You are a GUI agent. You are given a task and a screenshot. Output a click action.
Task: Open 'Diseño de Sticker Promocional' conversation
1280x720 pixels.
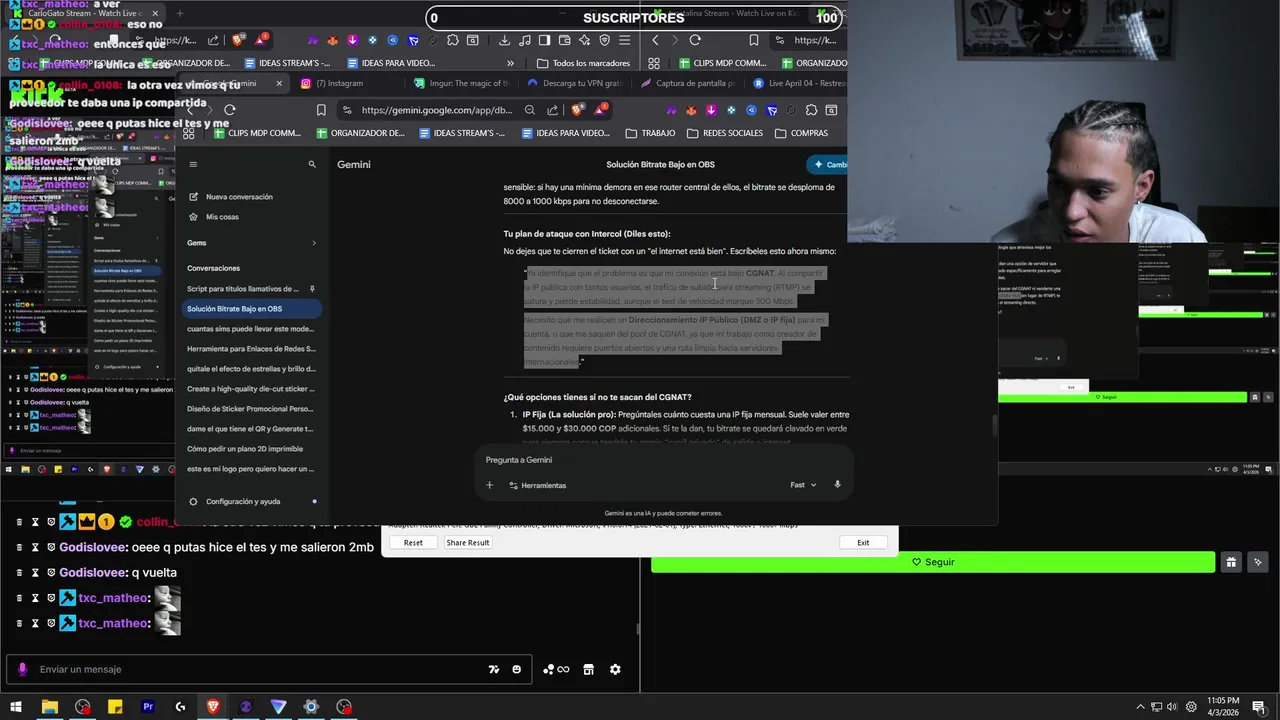coord(250,409)
